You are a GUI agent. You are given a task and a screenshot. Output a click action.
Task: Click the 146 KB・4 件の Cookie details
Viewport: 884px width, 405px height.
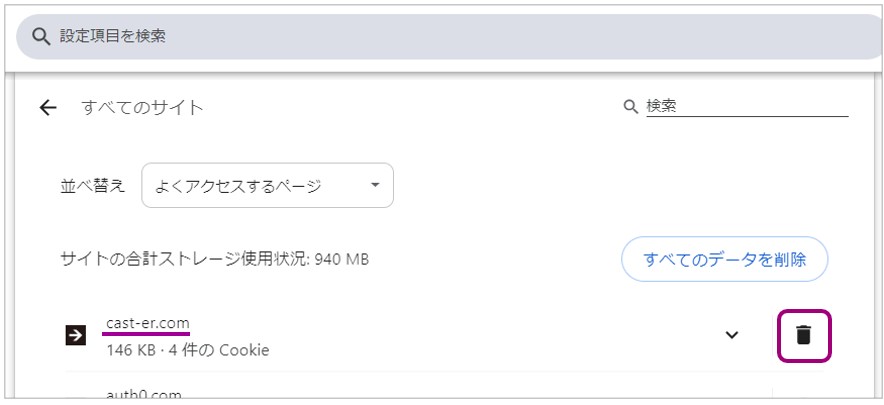click(x=187, y=350)
